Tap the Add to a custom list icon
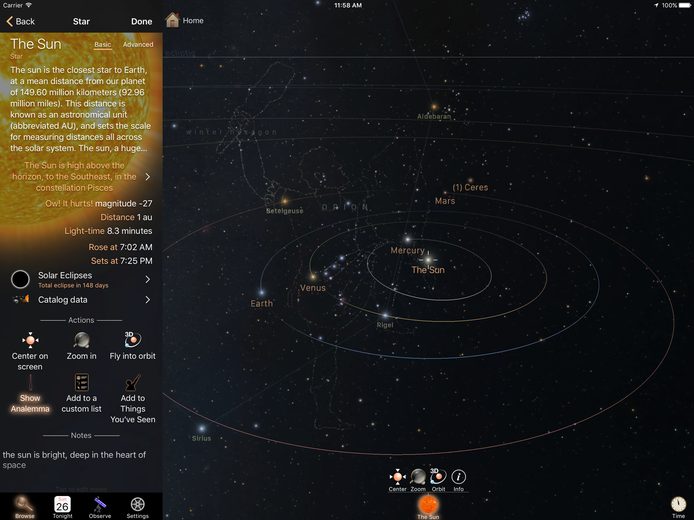Image resolution: width=694 pixels, height=520 pixels. (x=81, y=382)
